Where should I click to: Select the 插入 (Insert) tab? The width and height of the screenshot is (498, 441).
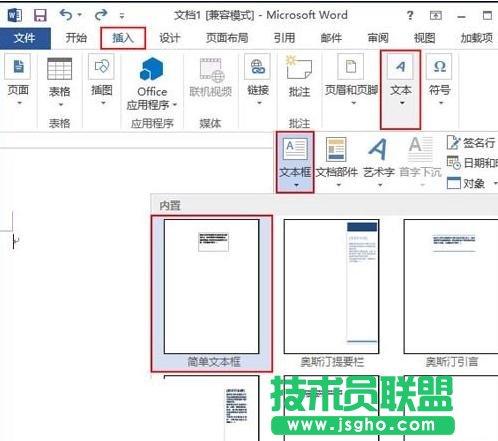coord(123,38)
